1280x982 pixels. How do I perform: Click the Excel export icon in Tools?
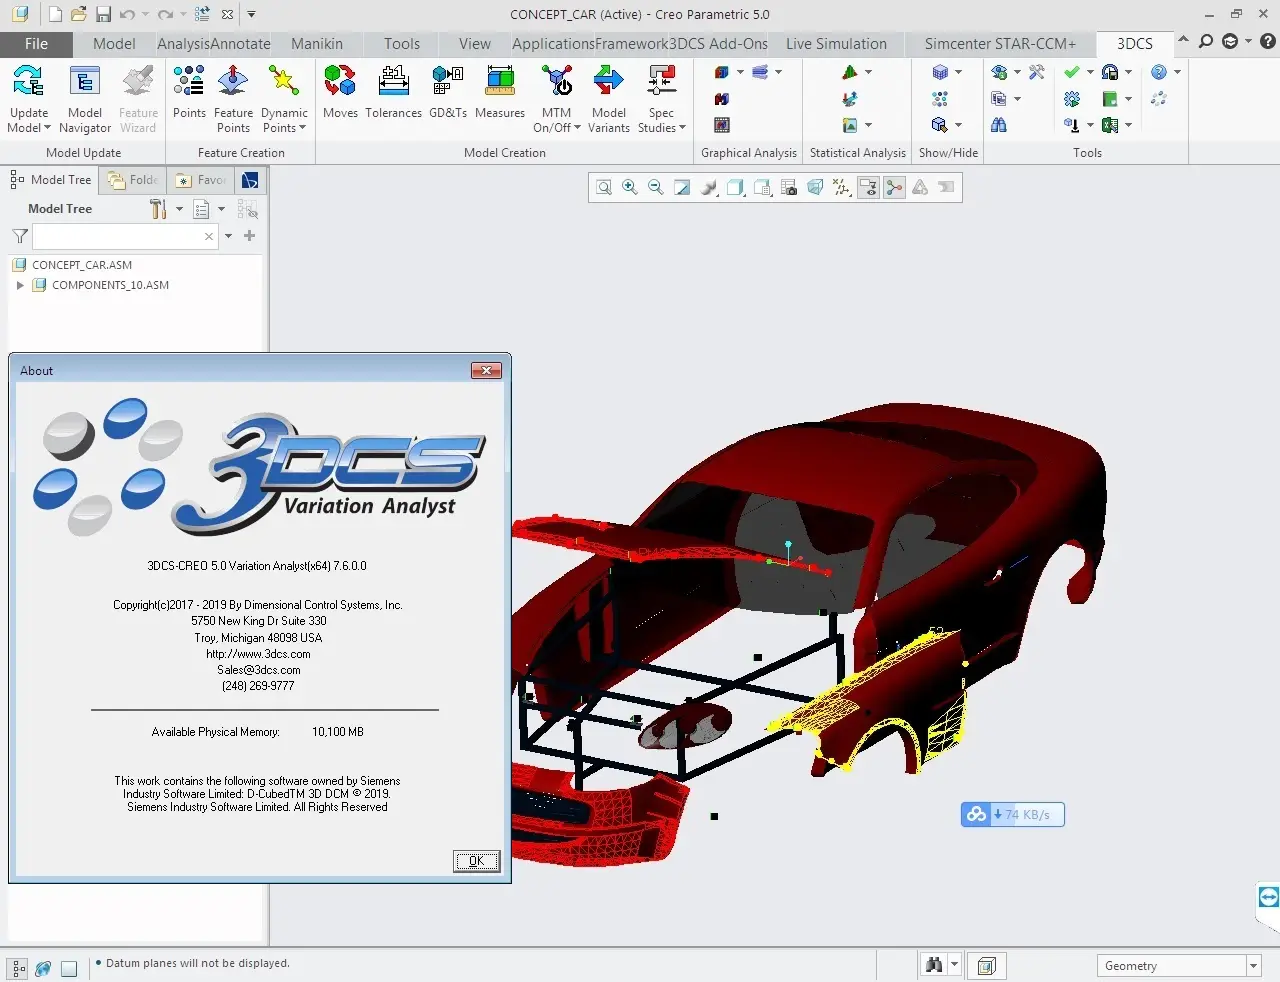tap(1110, 125)
